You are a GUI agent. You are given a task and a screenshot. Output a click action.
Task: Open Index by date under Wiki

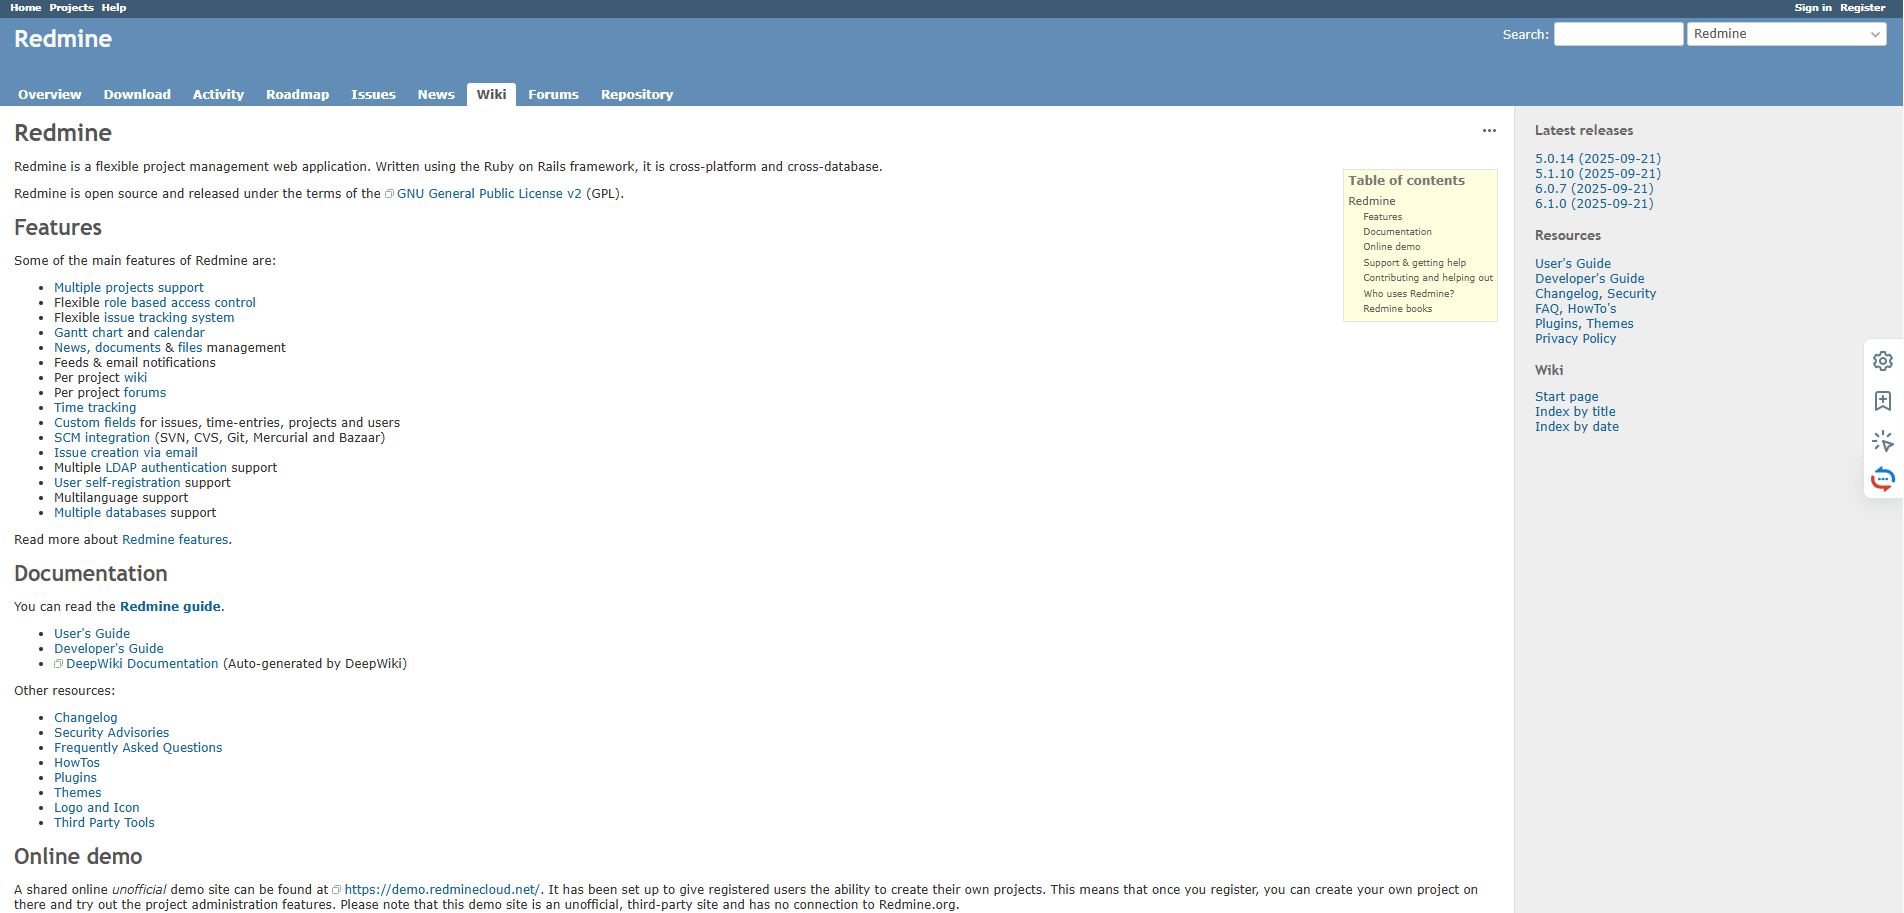pos(1577,426)
